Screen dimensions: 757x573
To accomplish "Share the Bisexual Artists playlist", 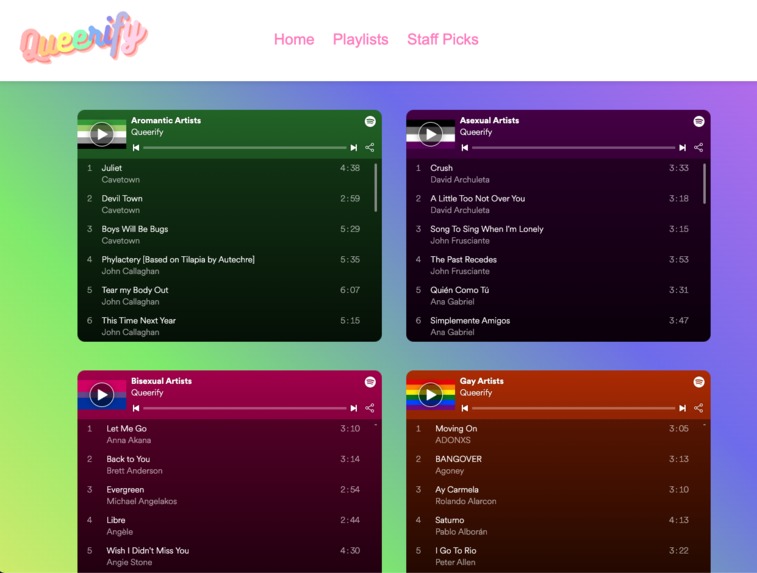I will 370,408.
